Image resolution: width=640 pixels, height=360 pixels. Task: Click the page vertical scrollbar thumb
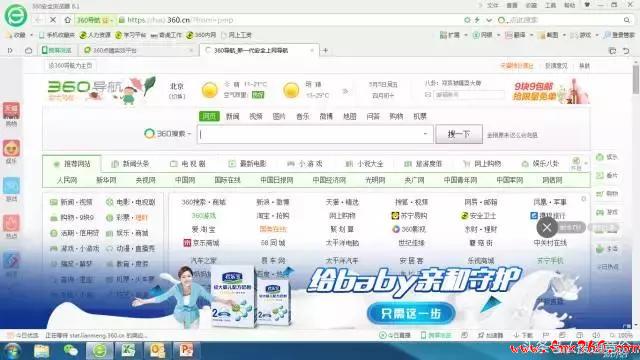[636, 79]
